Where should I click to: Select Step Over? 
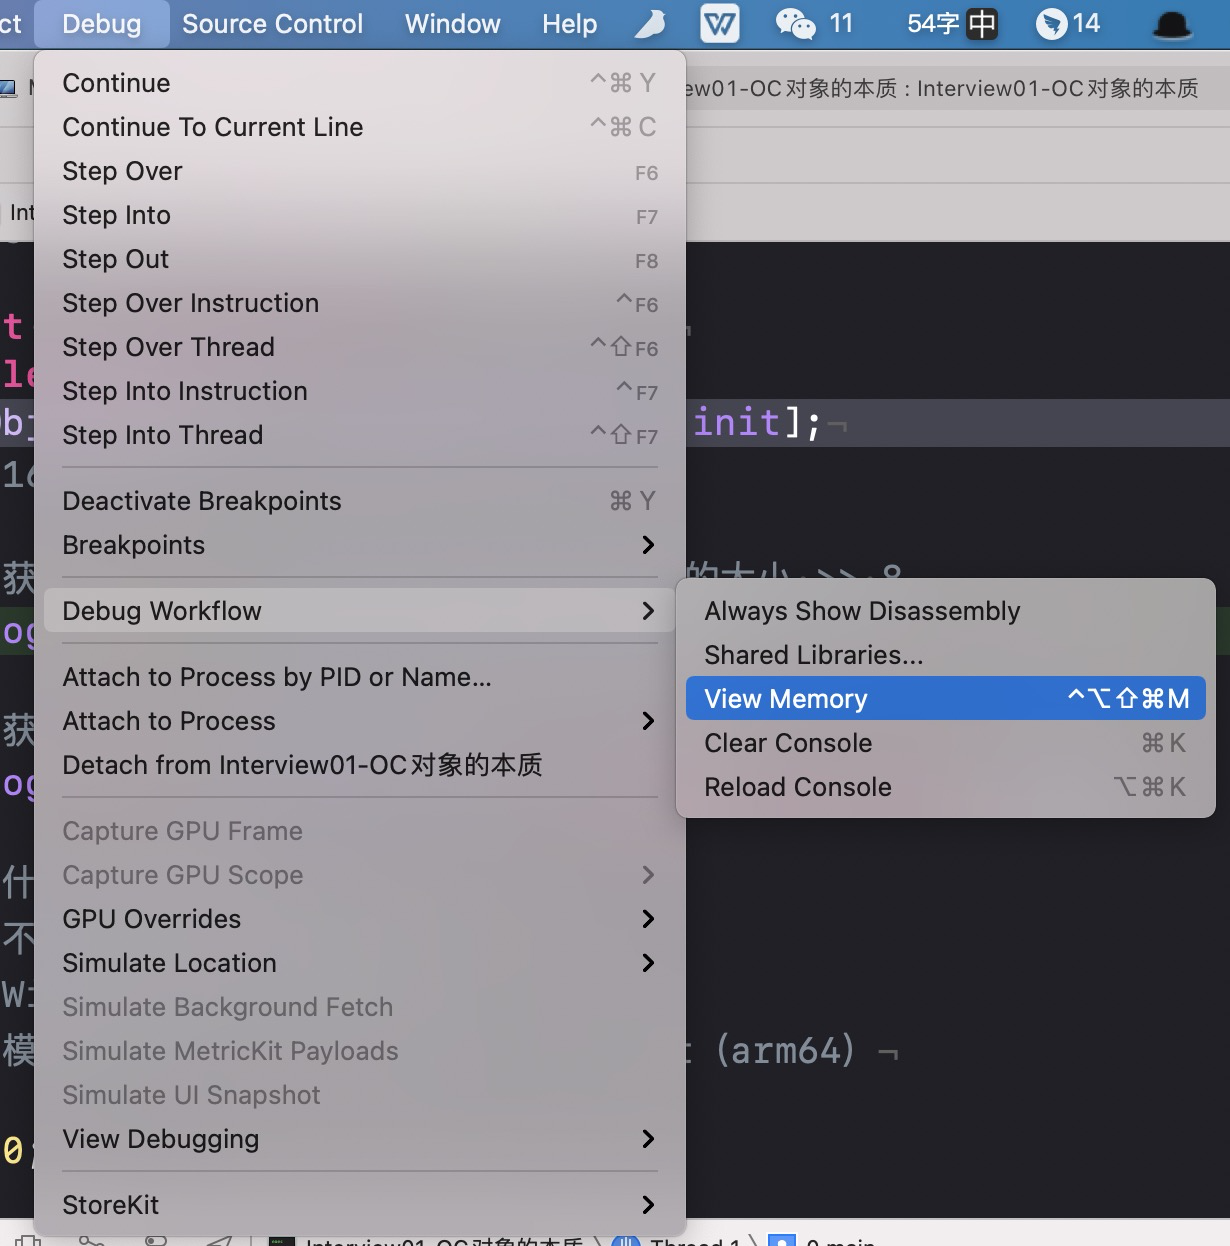click(x=360, y=171)
